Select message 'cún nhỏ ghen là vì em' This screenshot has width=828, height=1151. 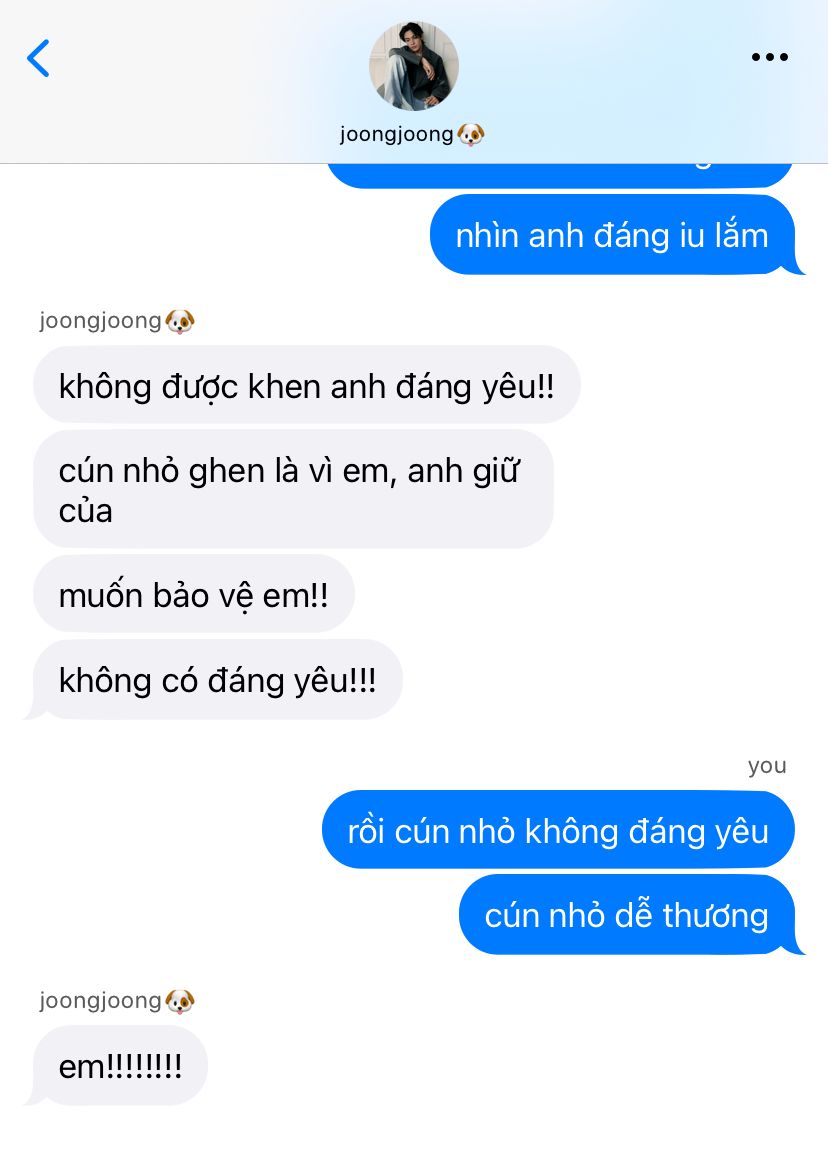click(x=294, y=490)
